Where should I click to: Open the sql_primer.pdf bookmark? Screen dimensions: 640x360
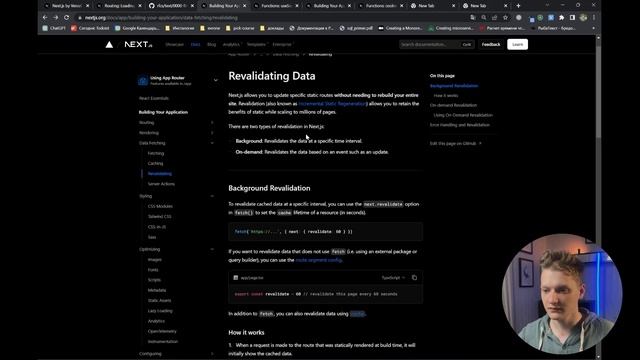(356, 28)
